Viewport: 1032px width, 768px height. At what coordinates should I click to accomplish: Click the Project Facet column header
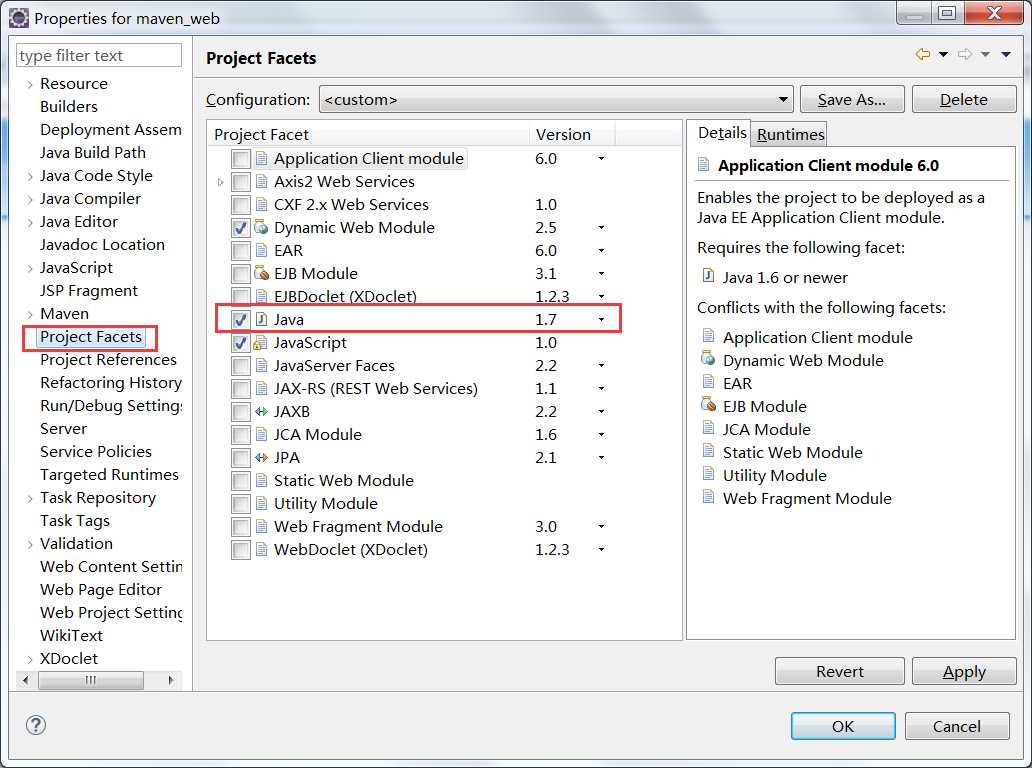pyautogui.click(x=369, y=134)
